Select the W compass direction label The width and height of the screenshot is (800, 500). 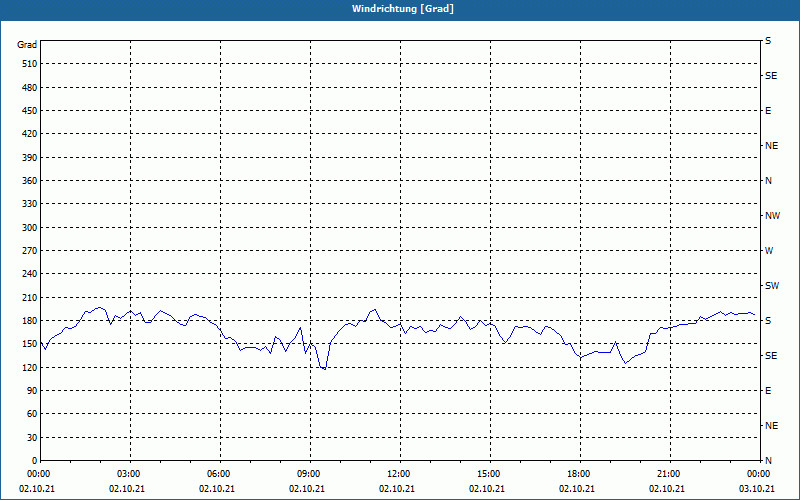(769, 251)
